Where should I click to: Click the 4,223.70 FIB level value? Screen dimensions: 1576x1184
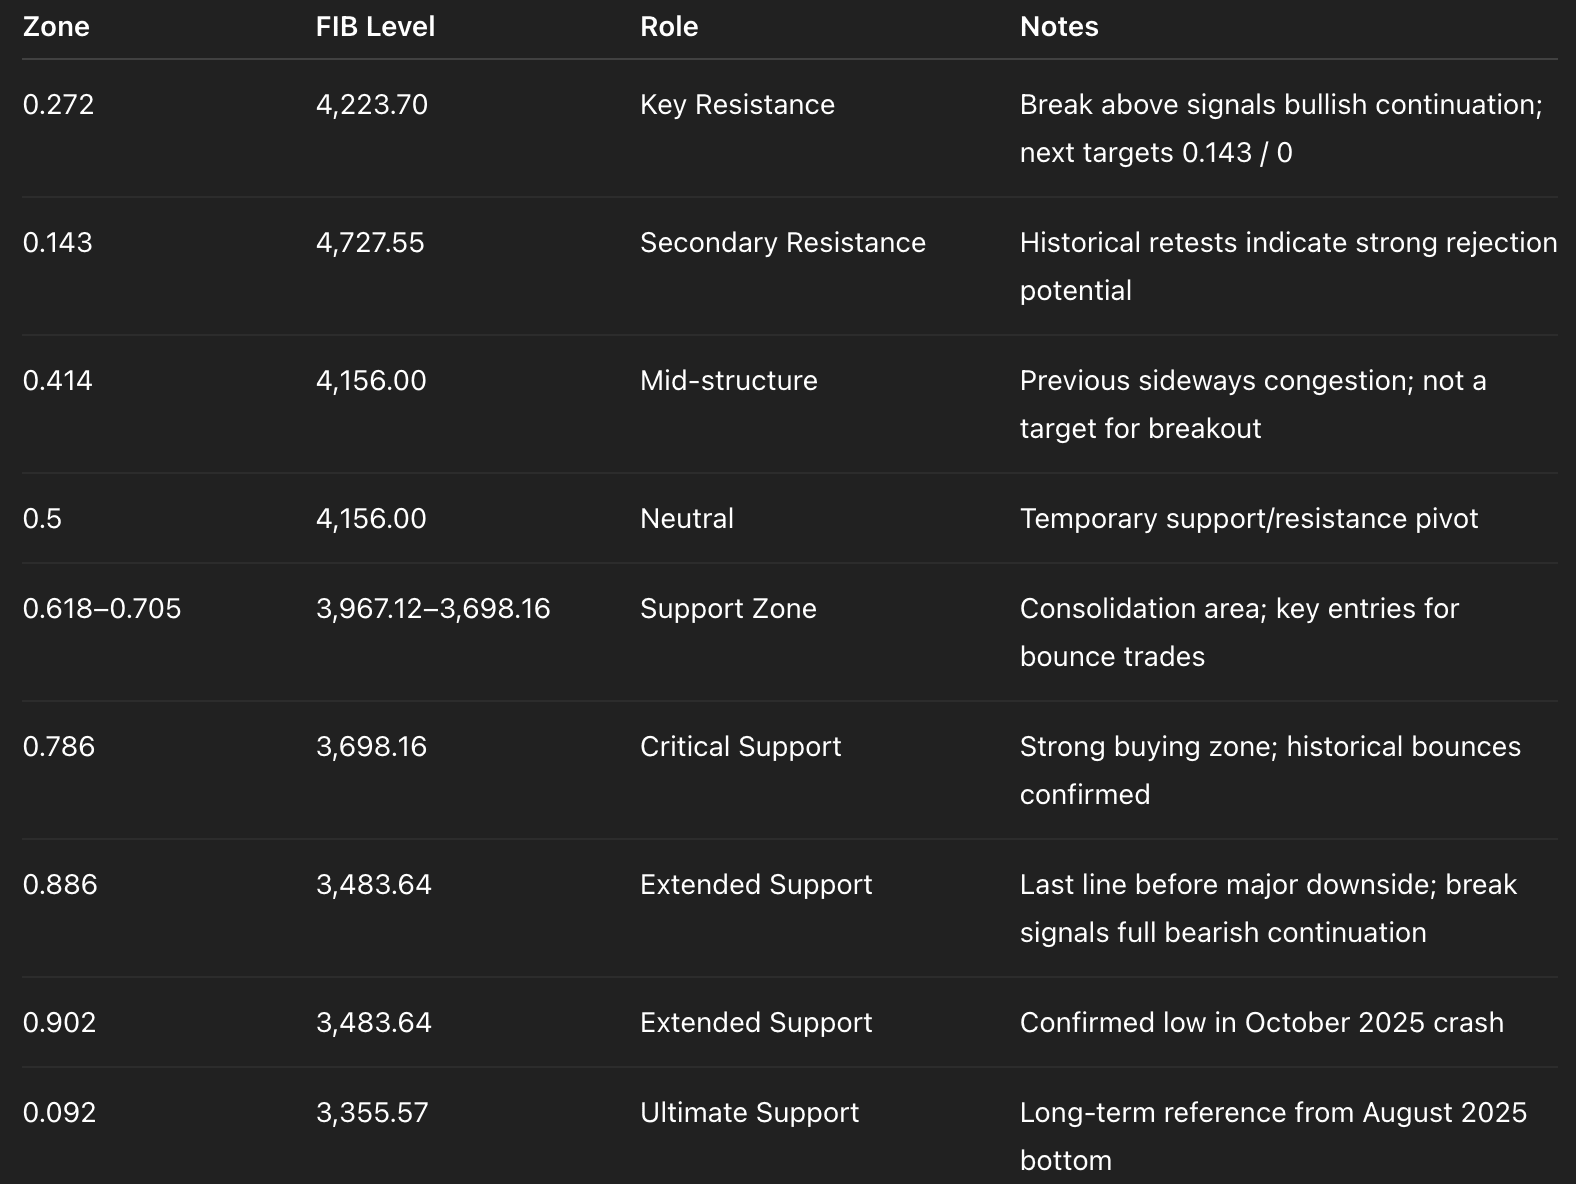tap(371, 105)
